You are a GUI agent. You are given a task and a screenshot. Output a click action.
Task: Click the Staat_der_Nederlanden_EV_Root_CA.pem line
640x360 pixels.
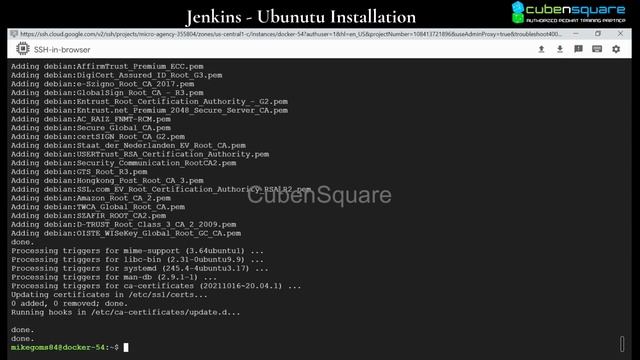128,145
